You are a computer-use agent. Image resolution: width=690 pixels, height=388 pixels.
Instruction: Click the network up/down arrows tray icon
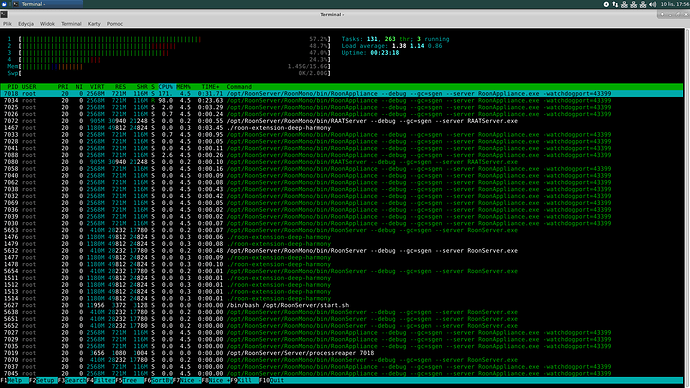point(615,4)
